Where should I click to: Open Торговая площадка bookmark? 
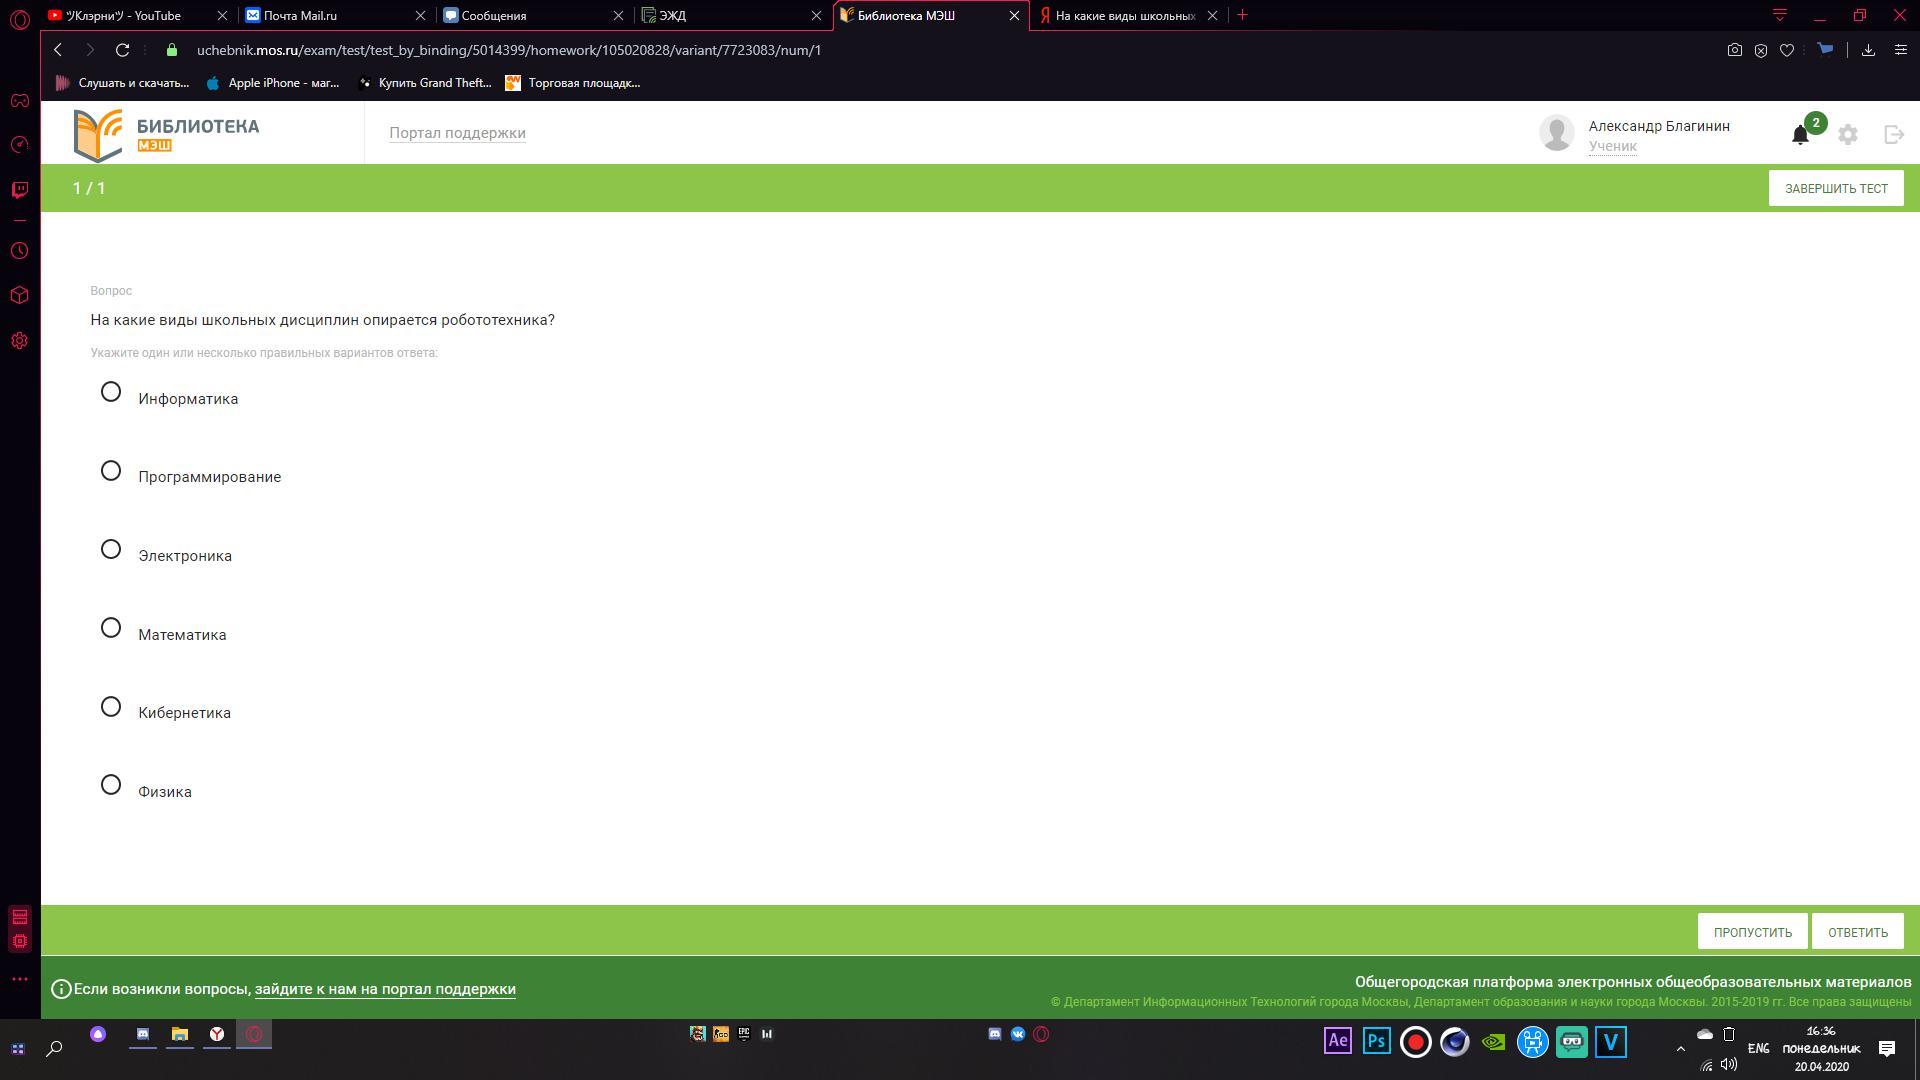point(573,83)
